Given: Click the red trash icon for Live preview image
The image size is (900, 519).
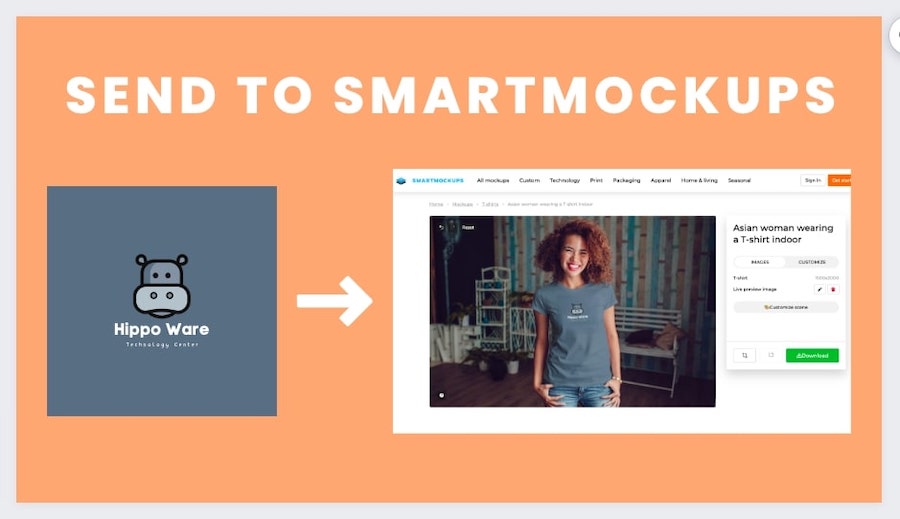Looking at the screenshot, I should [833, 289].
